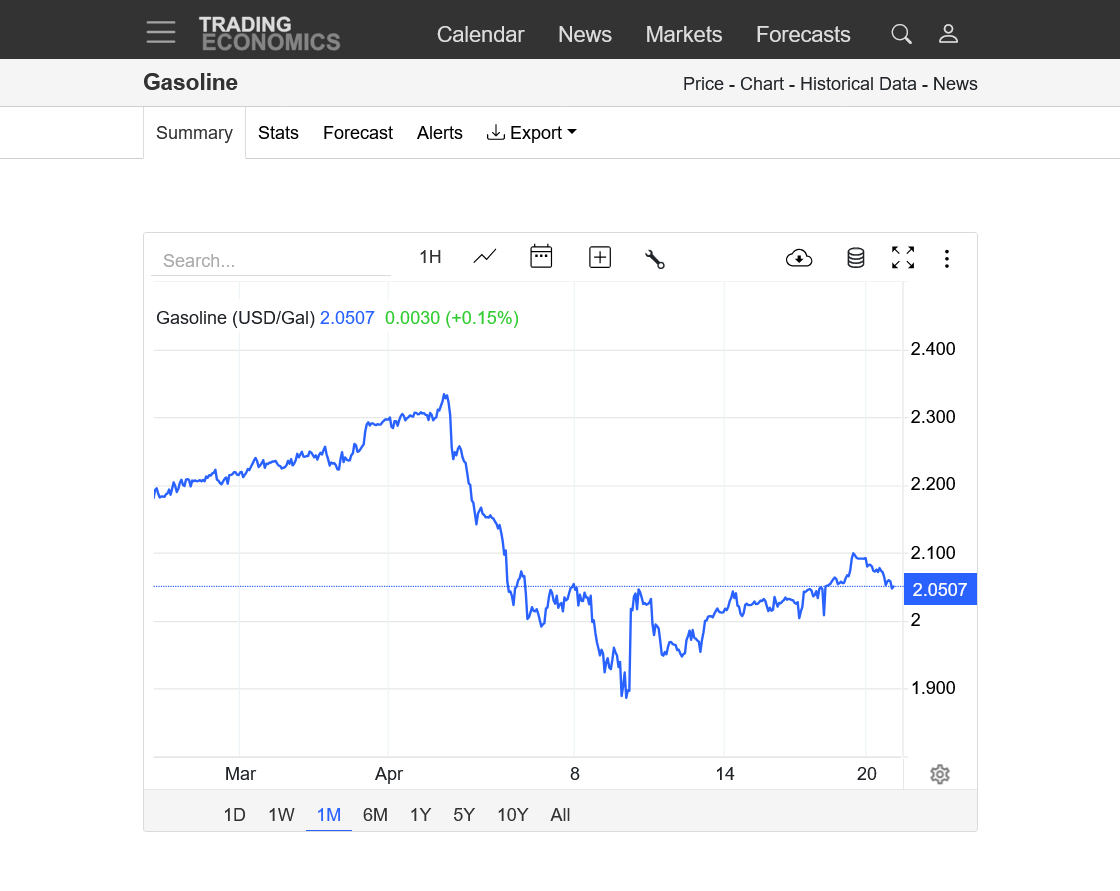Viewport: 1120px width, 891px height.
Task: Open chart settings gear icon
Action: (x=939, y=774)
